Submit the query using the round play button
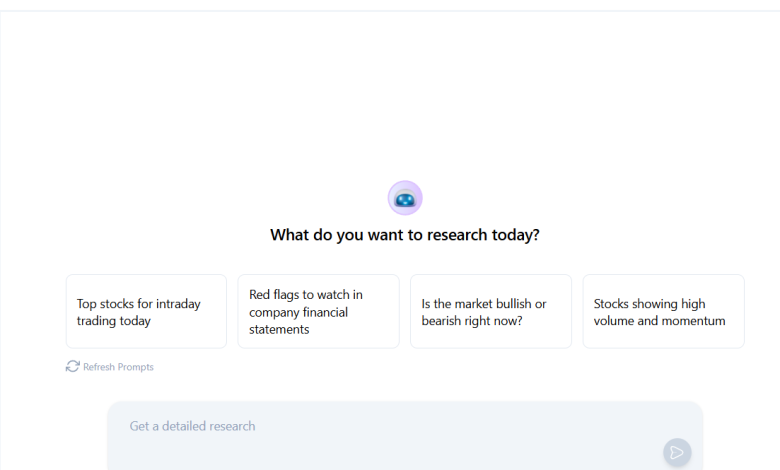The height and width of the screenshot is (470, 780). pyautogui.click(x=677, y=452)
